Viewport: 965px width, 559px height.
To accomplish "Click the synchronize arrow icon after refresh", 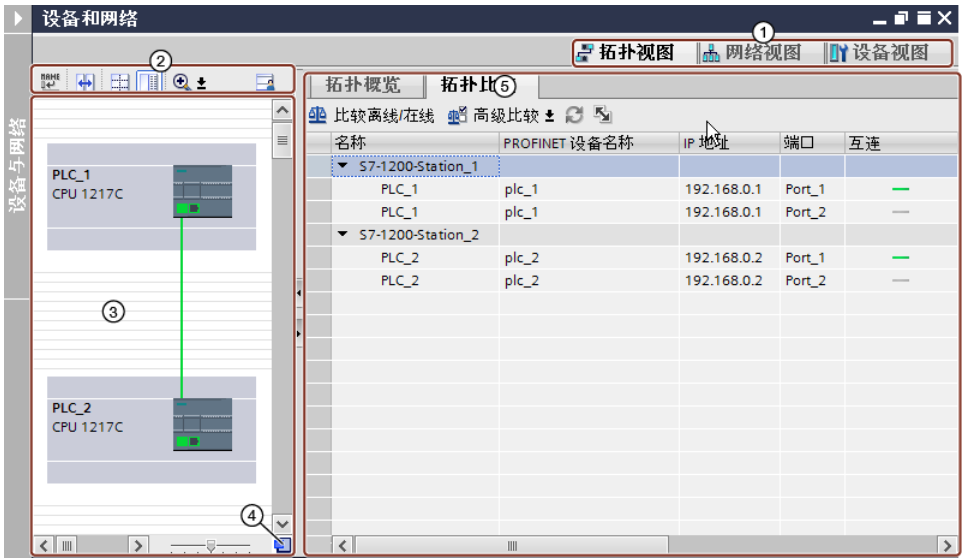I will point(603,114).
